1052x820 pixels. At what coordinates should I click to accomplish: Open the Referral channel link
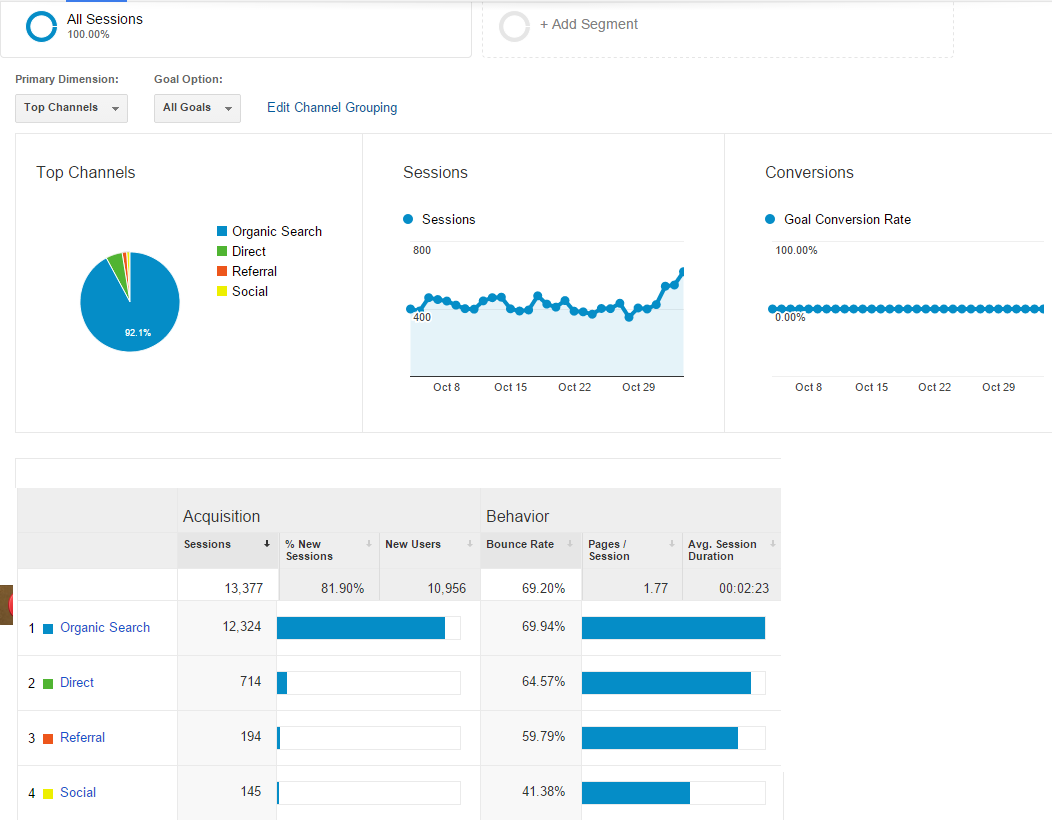coord(83,737)
